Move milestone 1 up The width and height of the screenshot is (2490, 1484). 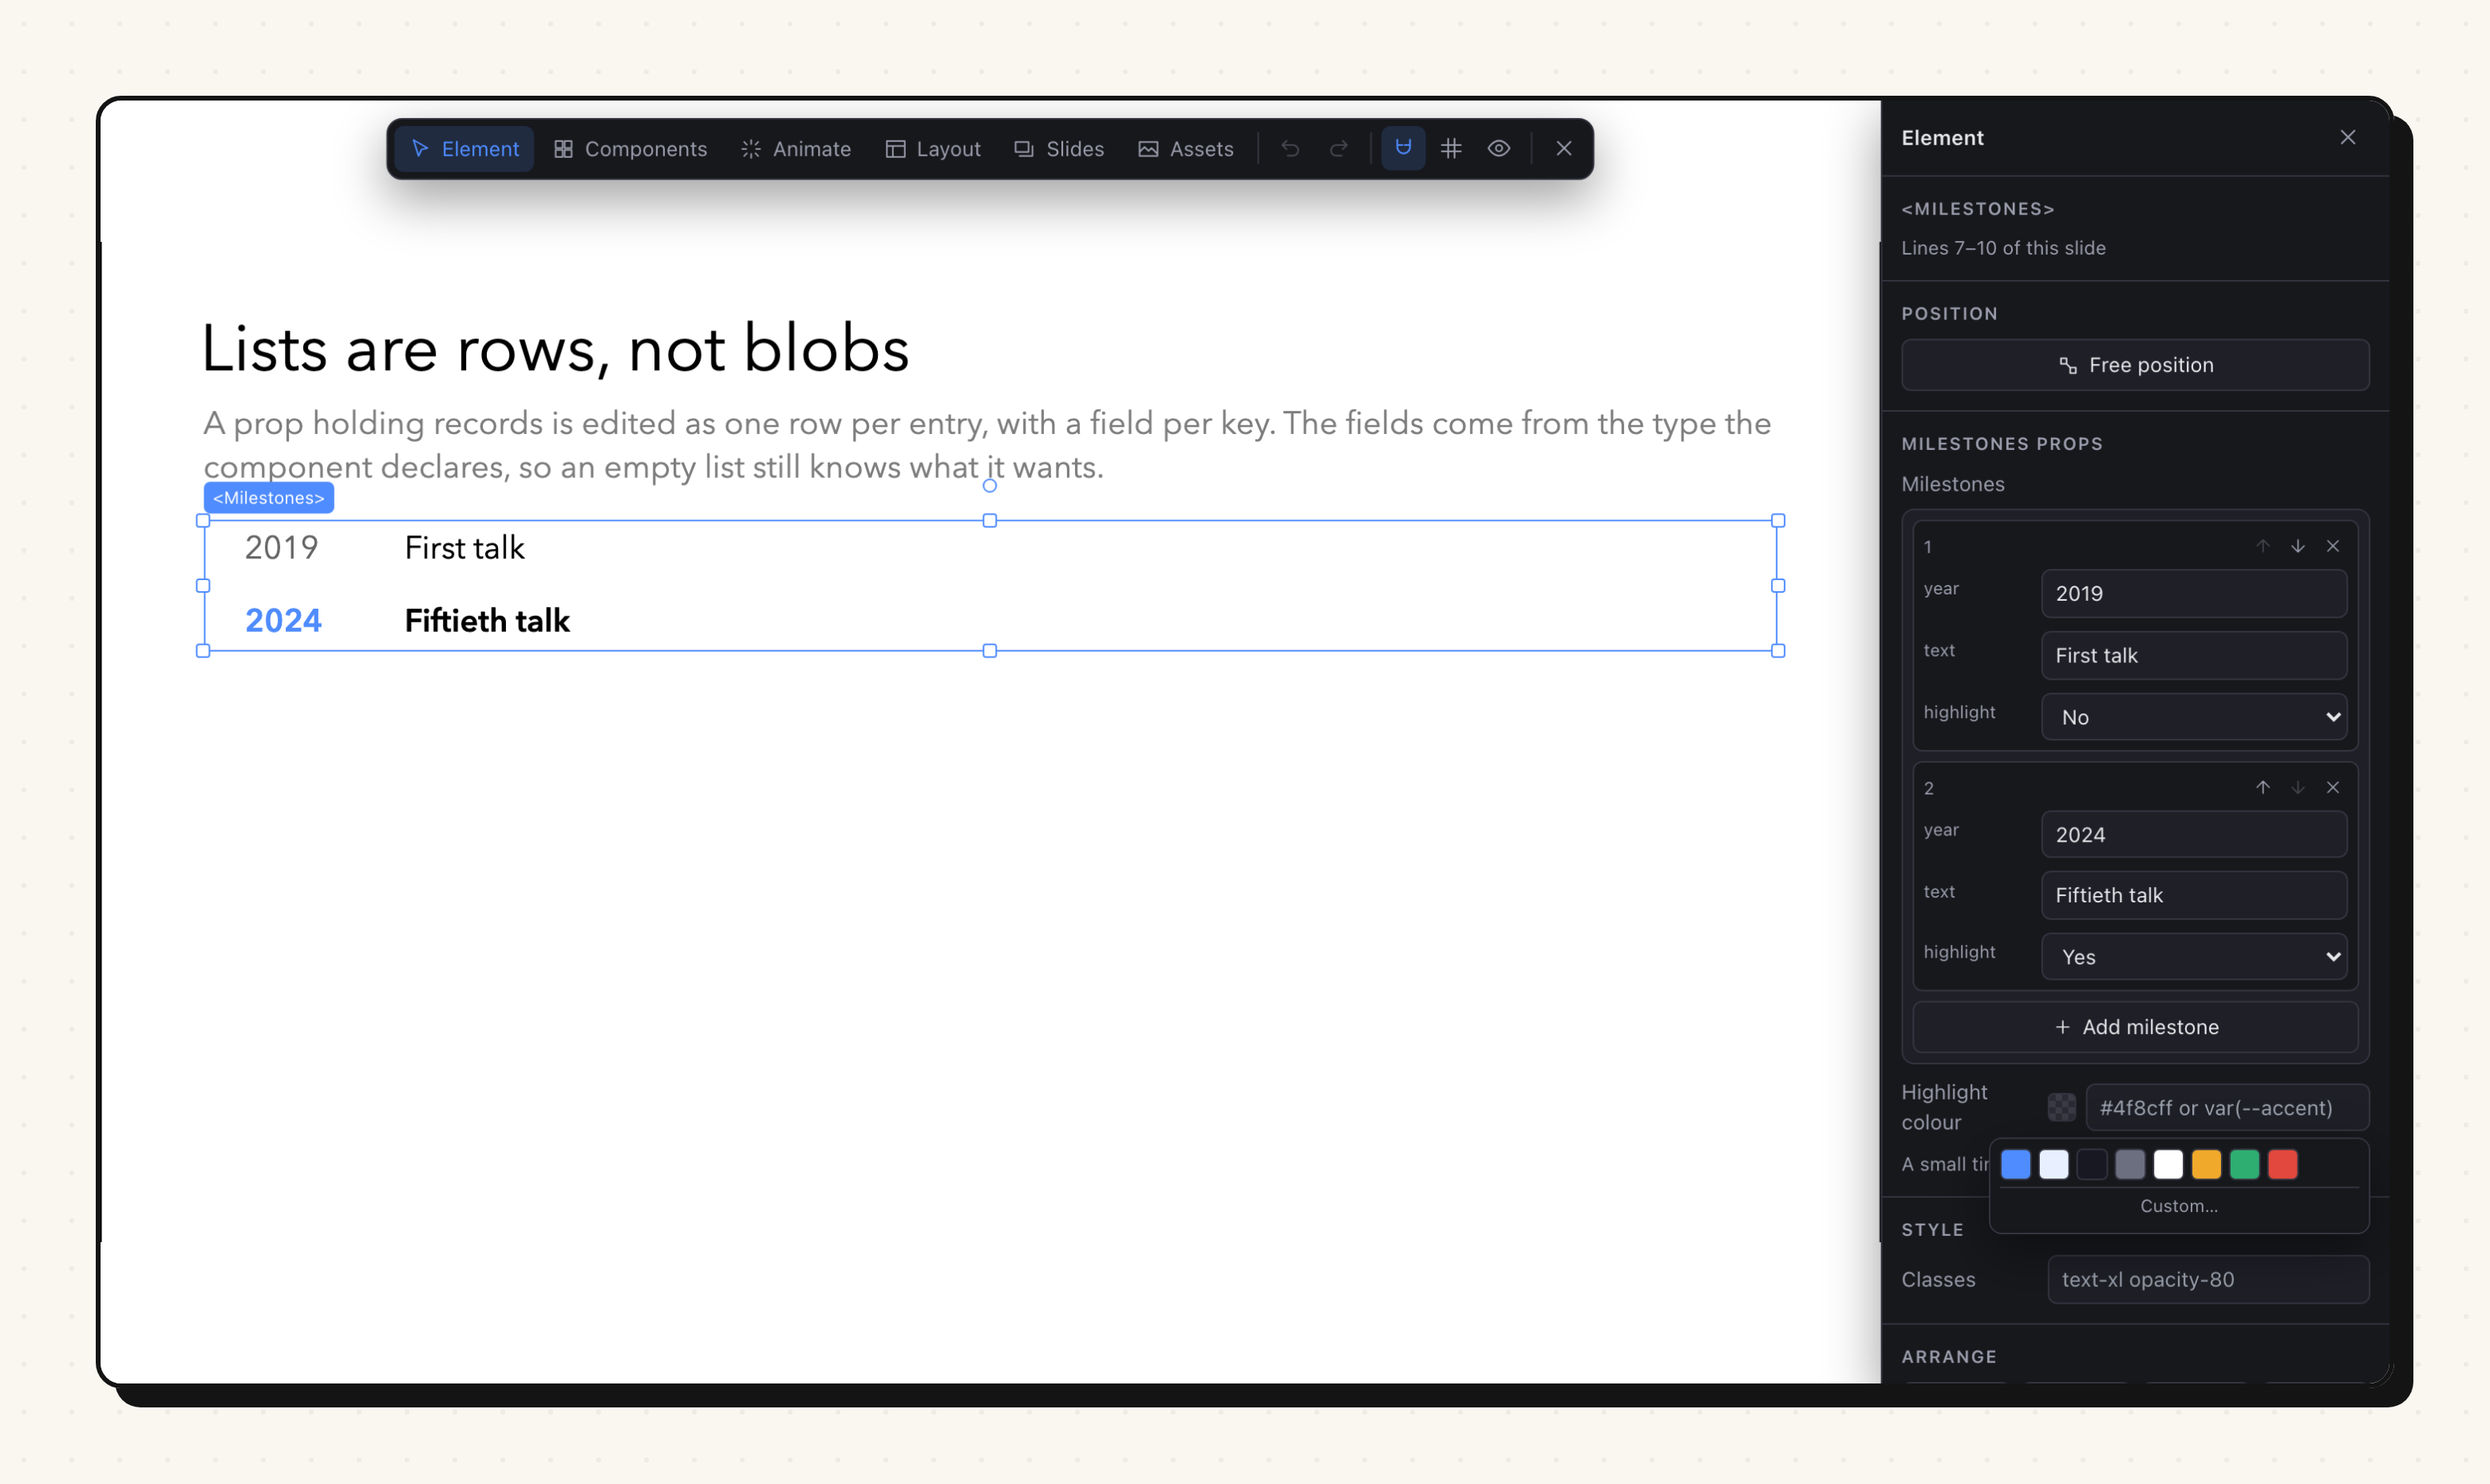[x=2263, y=546]
